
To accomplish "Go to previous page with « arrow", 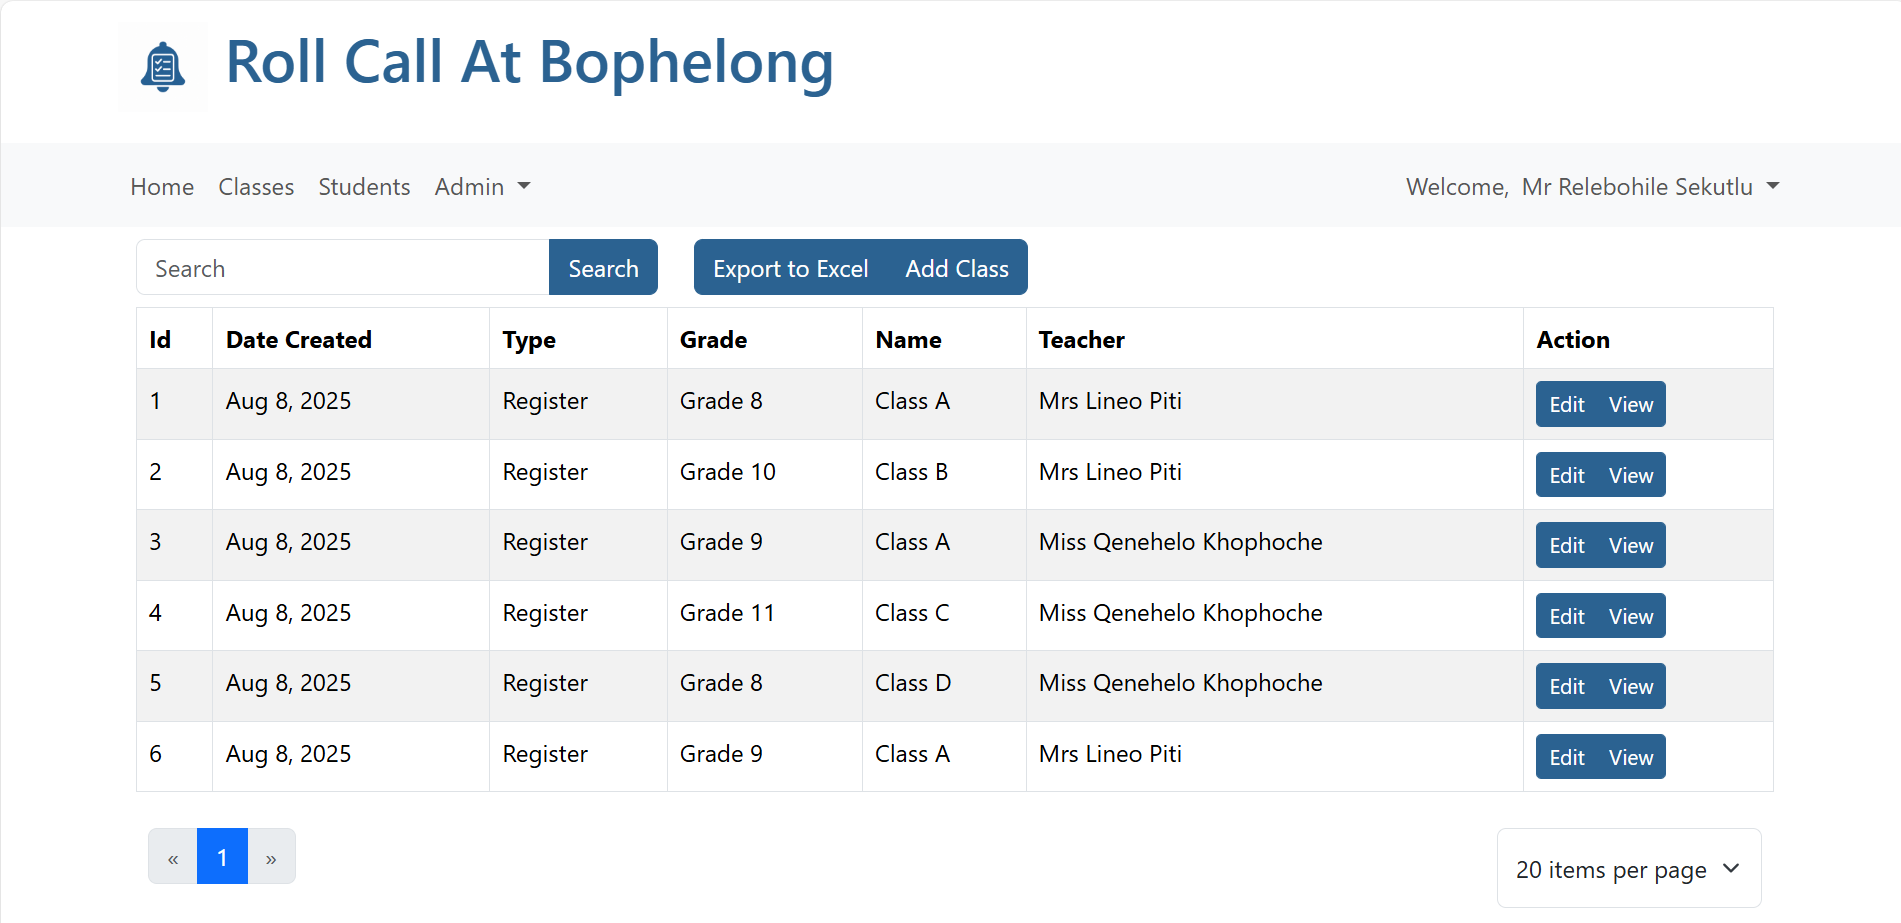I will (x=173, y=857).
